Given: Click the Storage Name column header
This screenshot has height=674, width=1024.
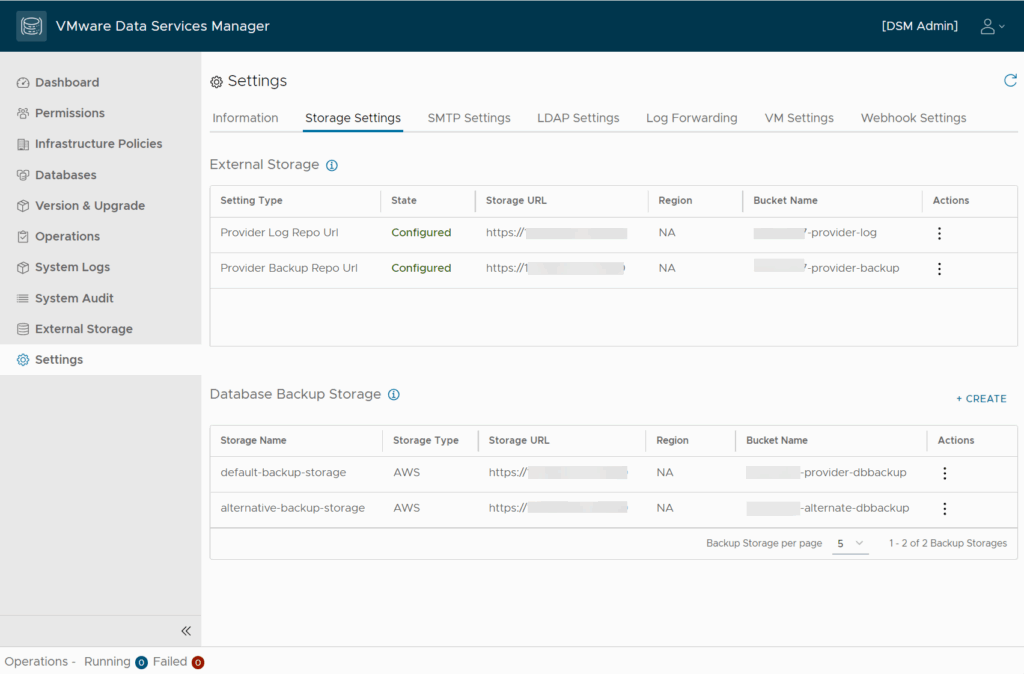Looking at the screenshot, I should point(254,440).
